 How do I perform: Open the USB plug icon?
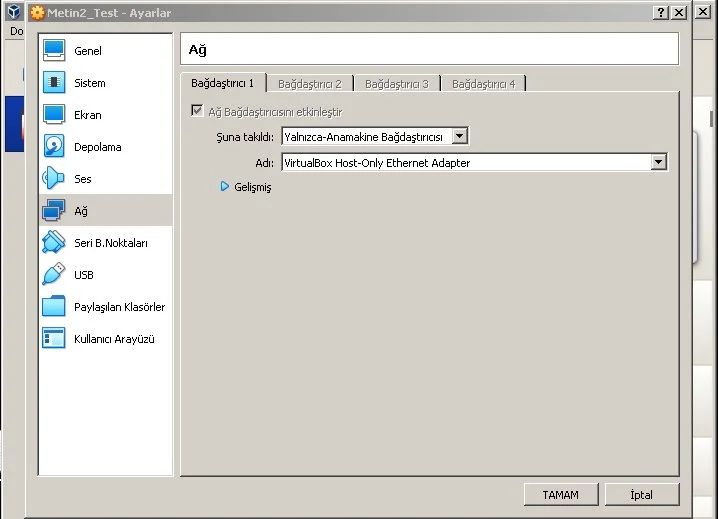coord(54,274)
